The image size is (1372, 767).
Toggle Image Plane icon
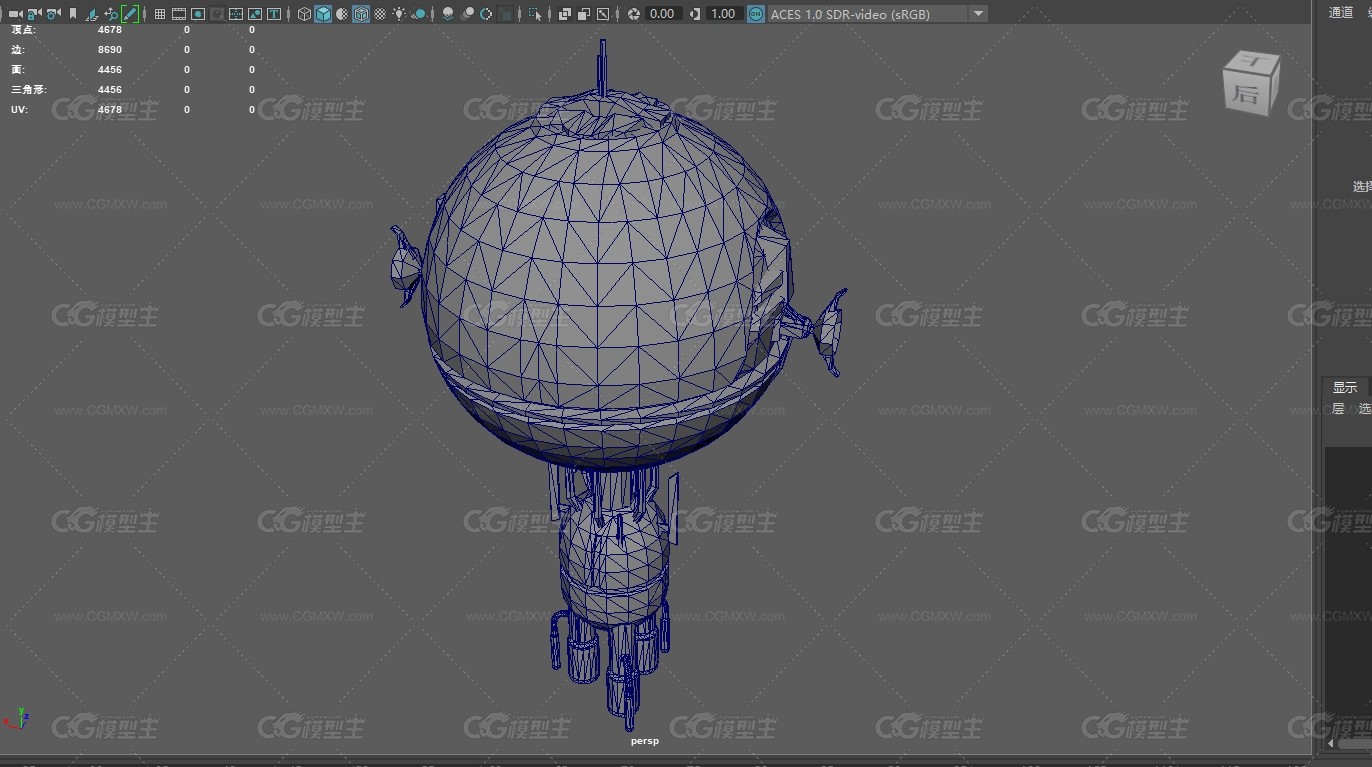[91, 14]
